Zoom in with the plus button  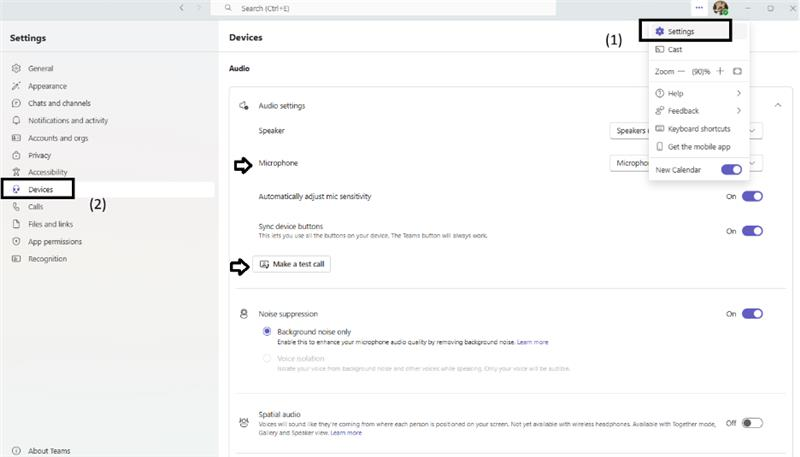(x=720, y=71)
